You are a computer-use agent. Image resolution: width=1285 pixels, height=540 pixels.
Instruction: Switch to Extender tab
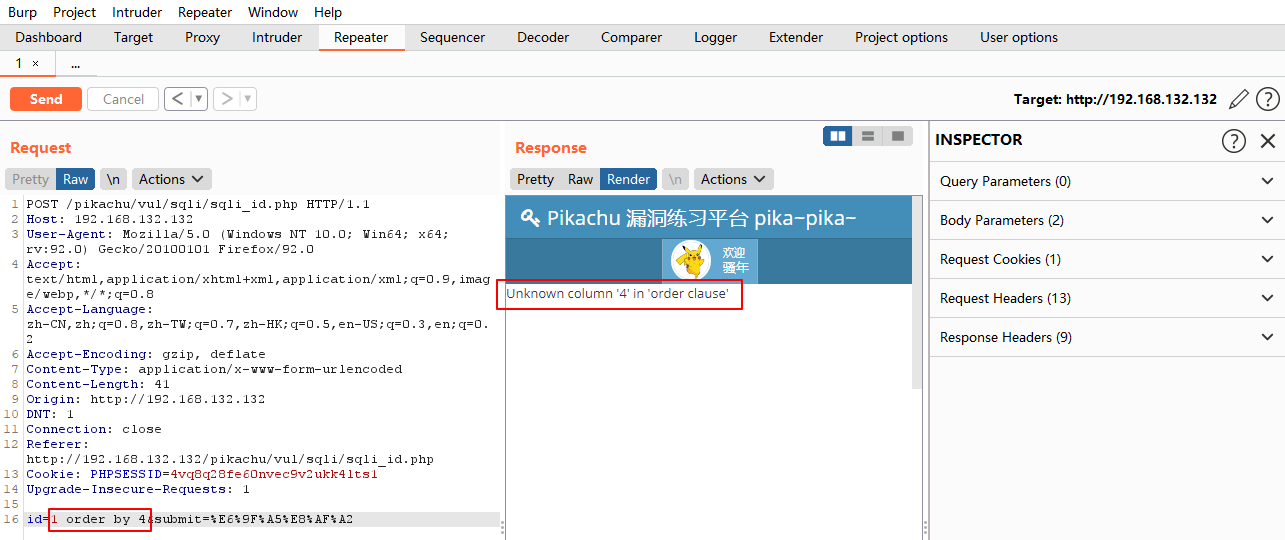pyautogui.click(x=796, y=37)
